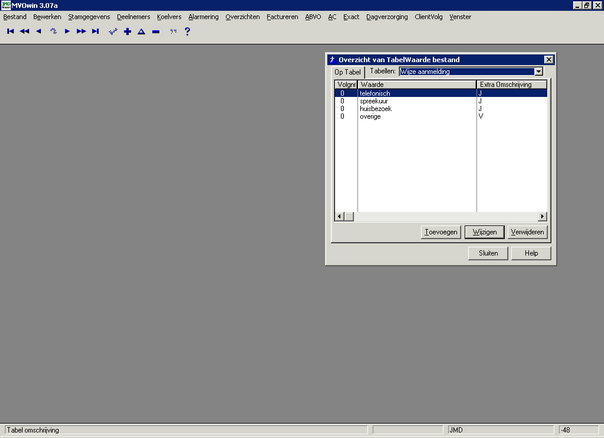Viewport: 604px width, 438px height.
Task: Click the Waarde column header
Action: tap(417, 84)
